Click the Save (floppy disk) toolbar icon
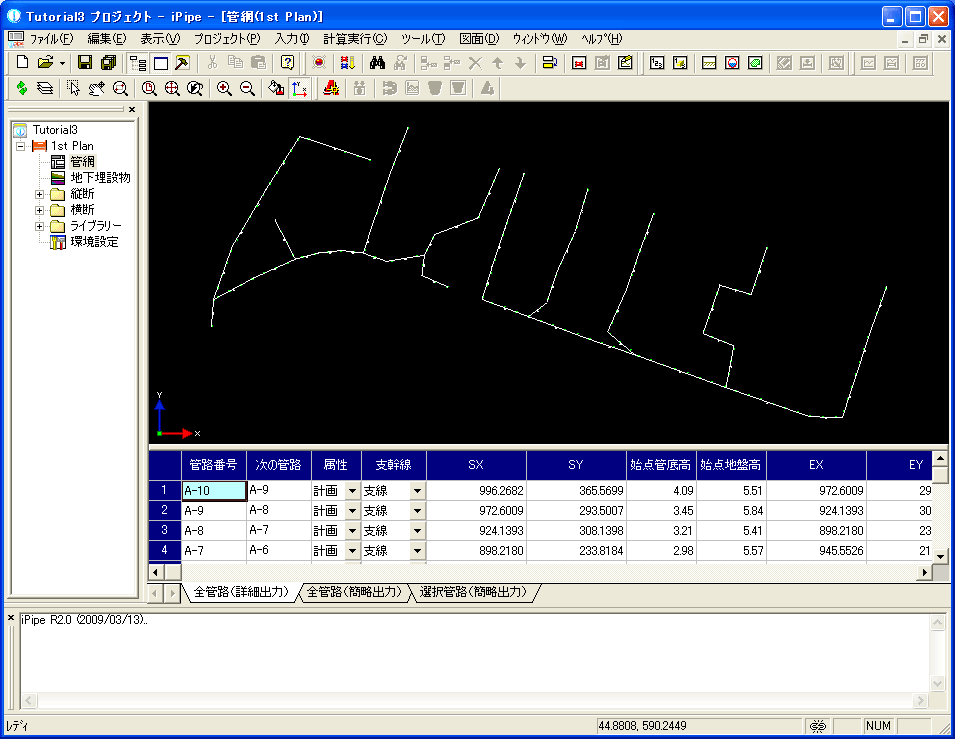 [x=85, y=63]
